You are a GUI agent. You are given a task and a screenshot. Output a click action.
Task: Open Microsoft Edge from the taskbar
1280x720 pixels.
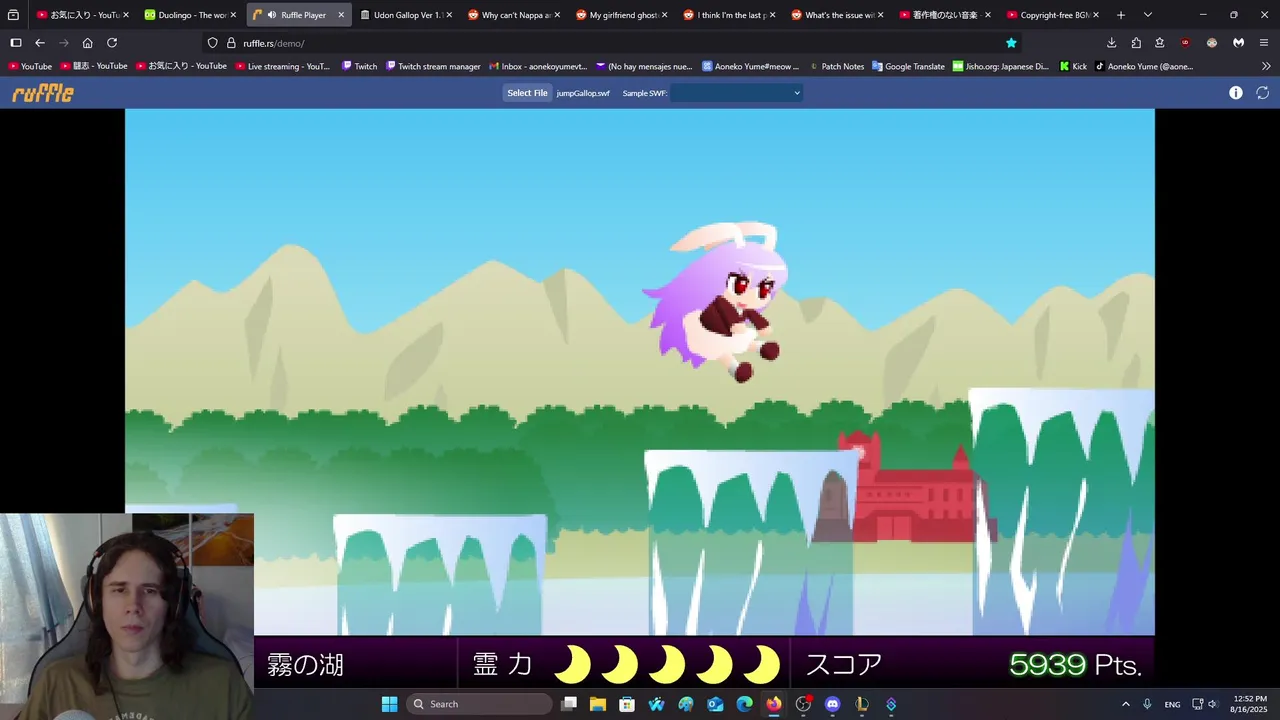tap(744, 704)
